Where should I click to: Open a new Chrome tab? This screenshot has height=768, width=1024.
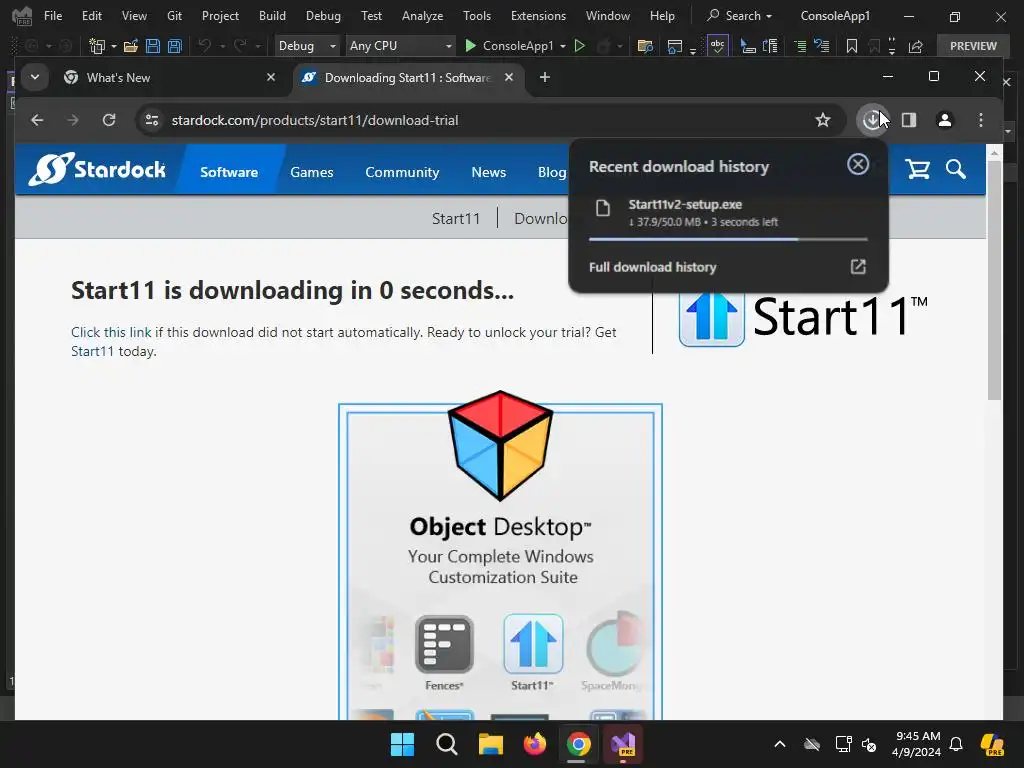click(545, 78)
